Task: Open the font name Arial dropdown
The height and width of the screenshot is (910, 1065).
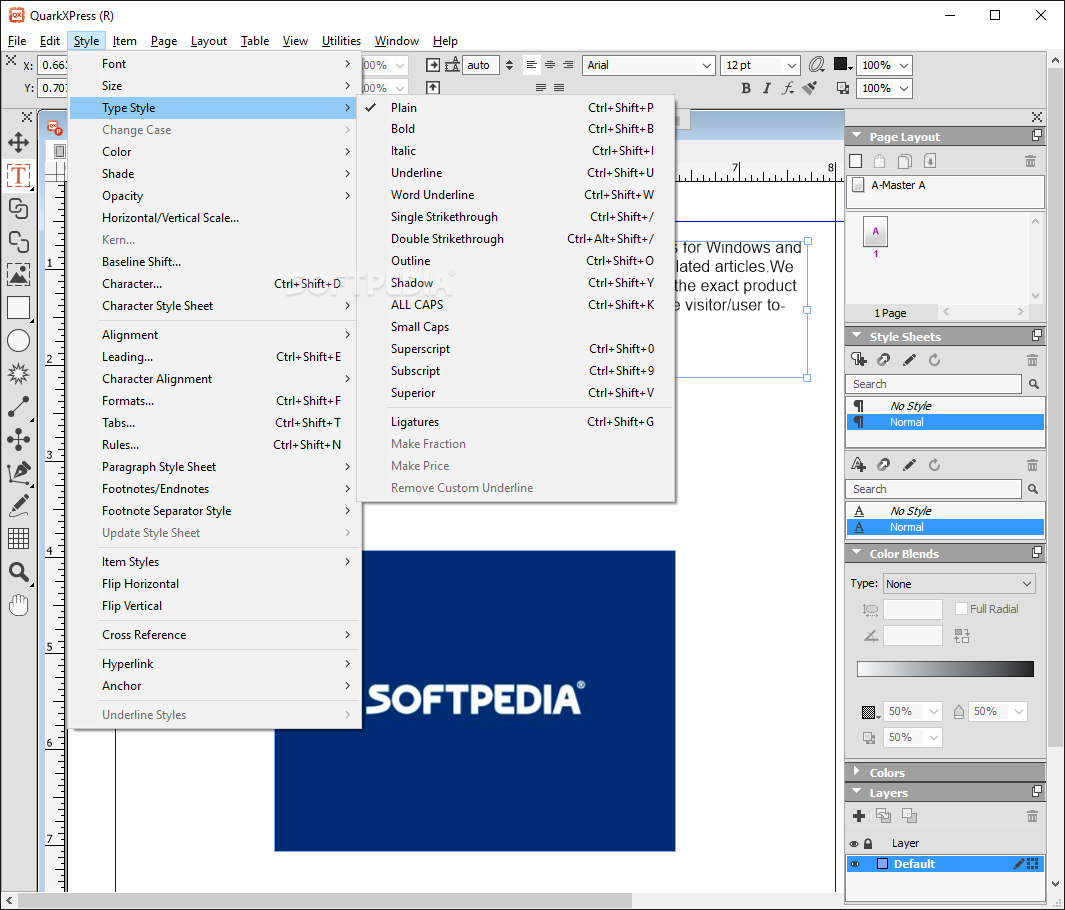Action: [706, 65]
